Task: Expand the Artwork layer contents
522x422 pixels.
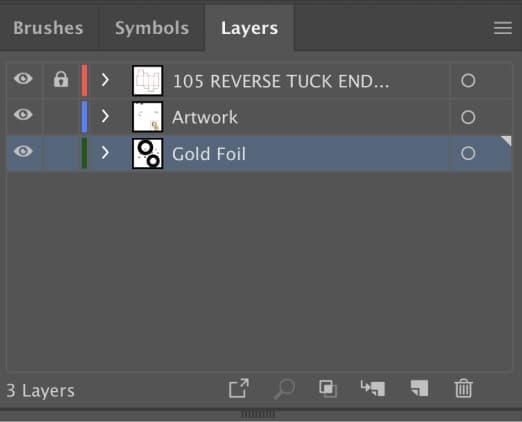Action: coord(105,116)
